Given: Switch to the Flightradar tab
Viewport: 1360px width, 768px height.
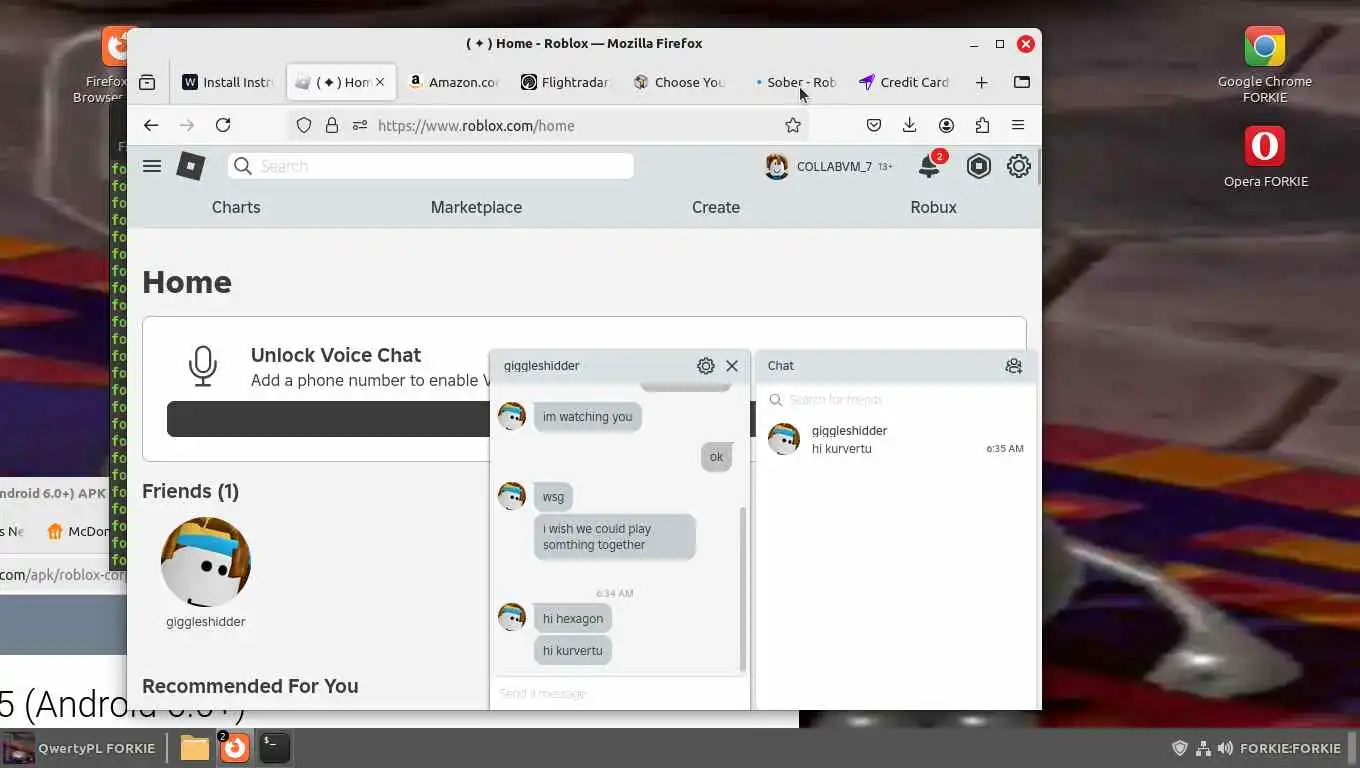Looking at the screenshot, I should (x=566, y=82).
